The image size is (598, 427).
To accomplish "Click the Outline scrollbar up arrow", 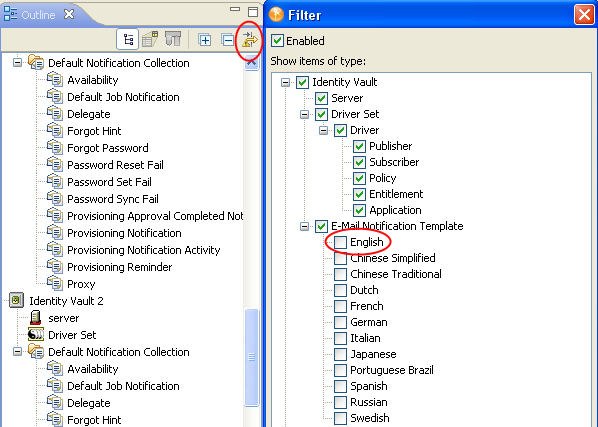I will (252, 62).
